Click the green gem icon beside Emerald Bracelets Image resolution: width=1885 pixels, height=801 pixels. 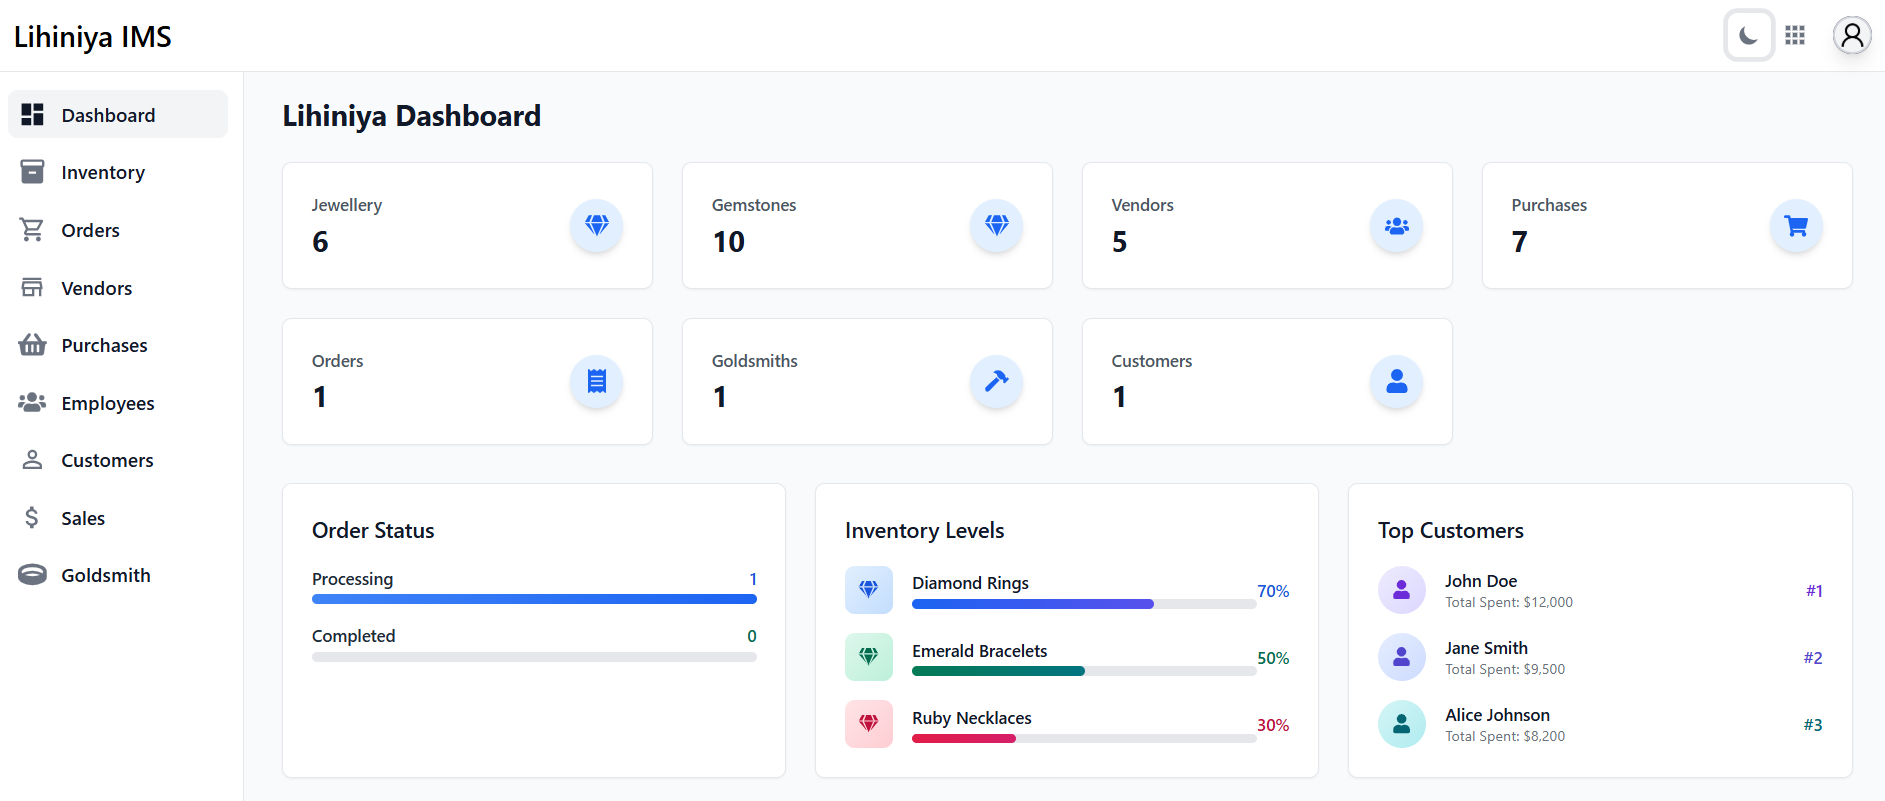coord(869,657)
